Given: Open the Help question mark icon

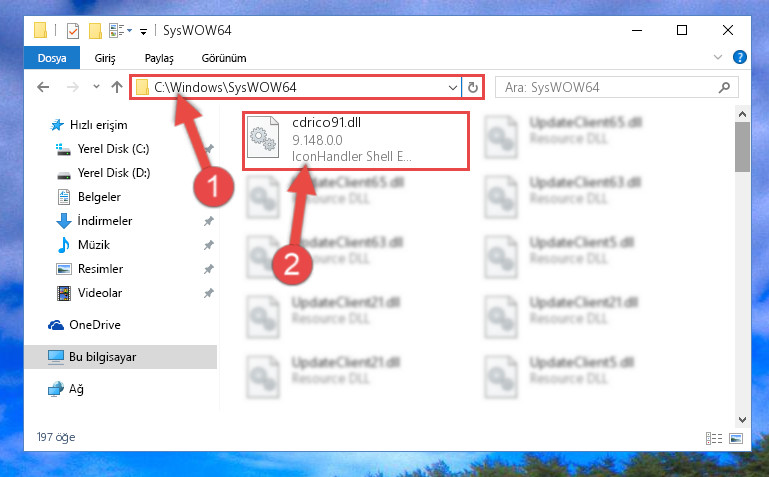Looking at the screenshot, I should (x=740, y=57).
